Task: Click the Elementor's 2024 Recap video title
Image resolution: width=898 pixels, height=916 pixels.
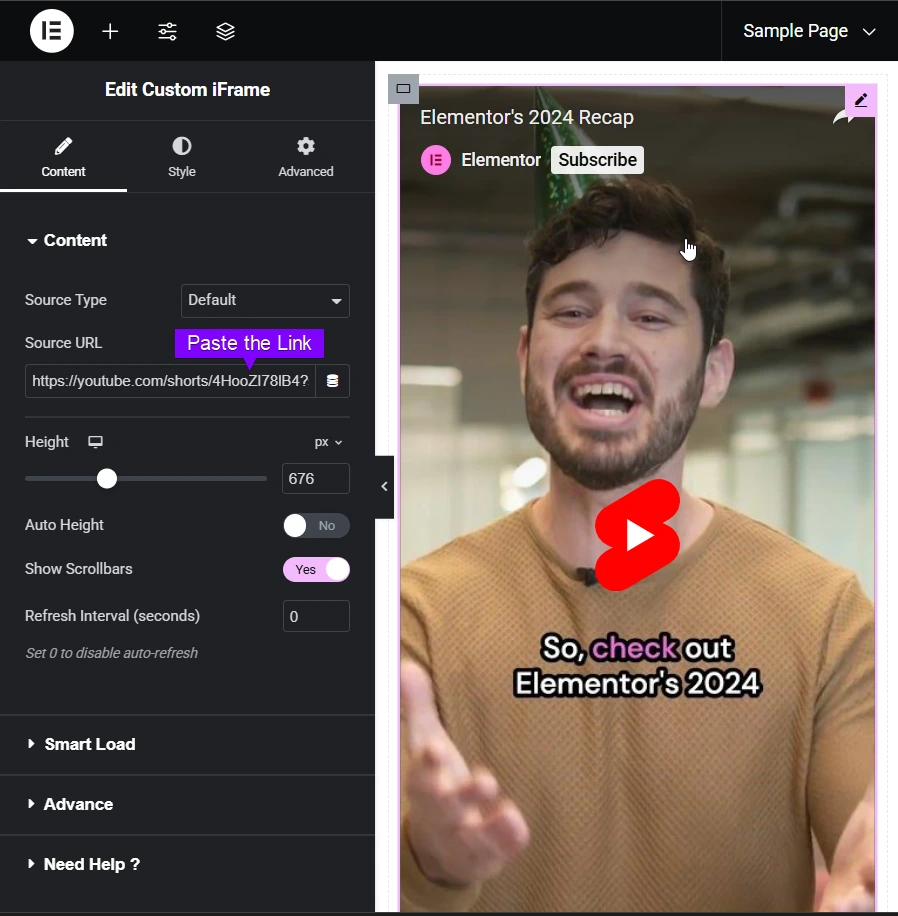Action: pyautogui.click(x=526, y=117)
